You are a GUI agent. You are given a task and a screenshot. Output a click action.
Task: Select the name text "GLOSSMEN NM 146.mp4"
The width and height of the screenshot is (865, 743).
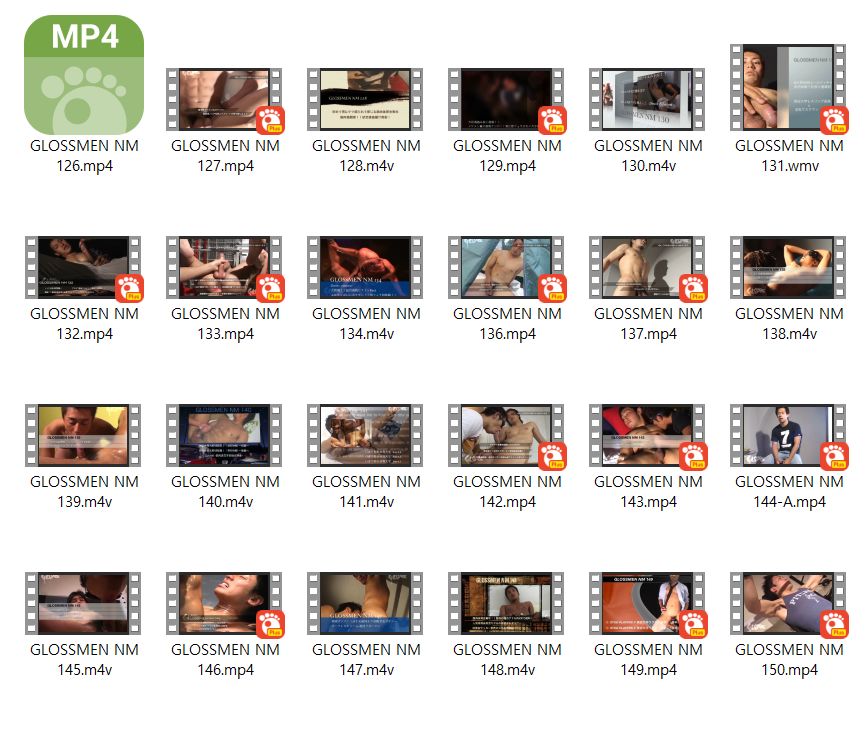pyautogui.click(x=226, y=660)
